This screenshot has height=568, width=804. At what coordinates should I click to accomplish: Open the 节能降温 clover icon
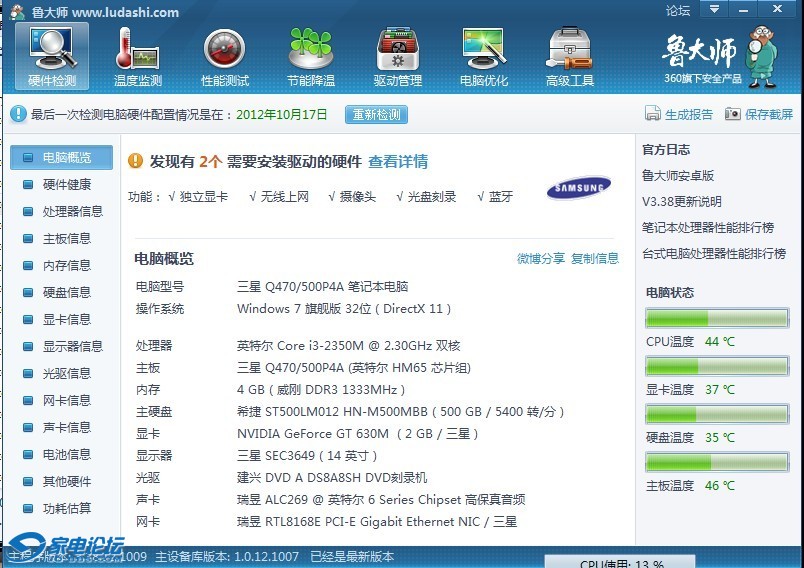pyautogui.click(x=311, y=56)
